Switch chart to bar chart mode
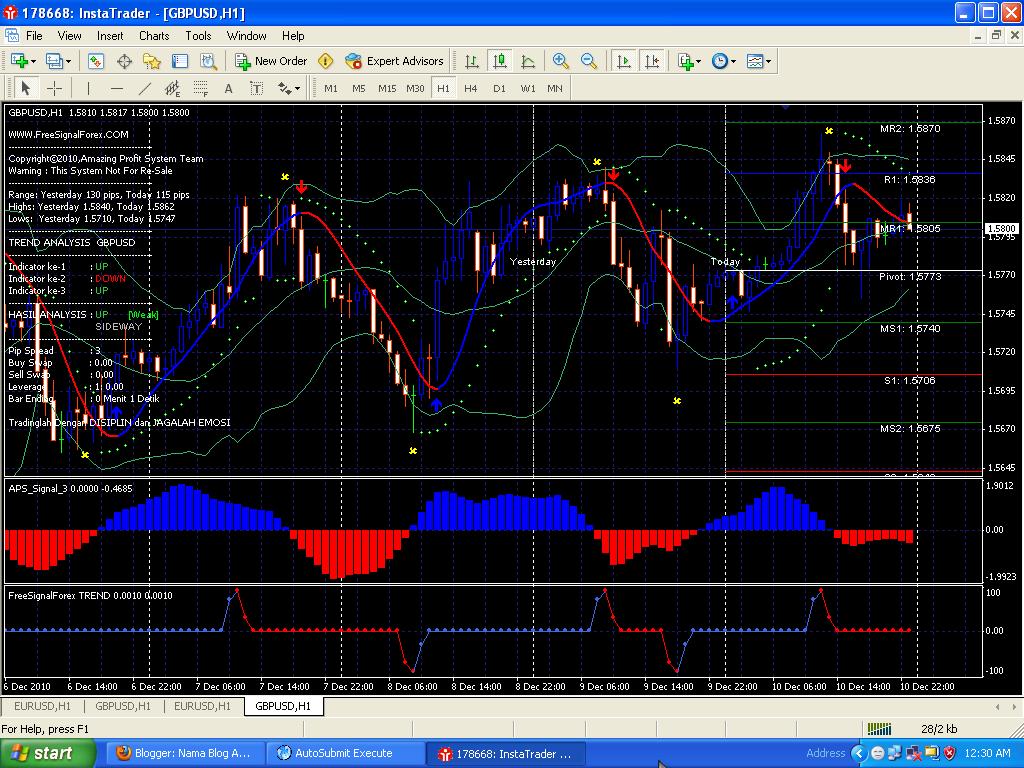Image resolution: width=1024 pixels, height=768 pixels. tap(471, 61)
